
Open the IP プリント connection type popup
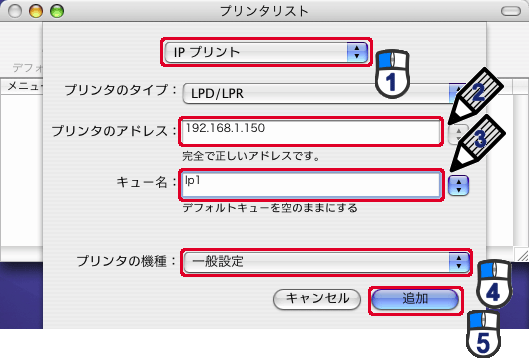(x=266, y=52)
